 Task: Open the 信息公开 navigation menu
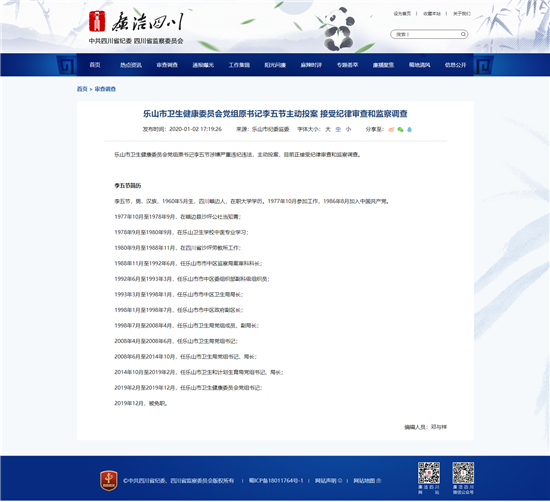coord(455,65)
